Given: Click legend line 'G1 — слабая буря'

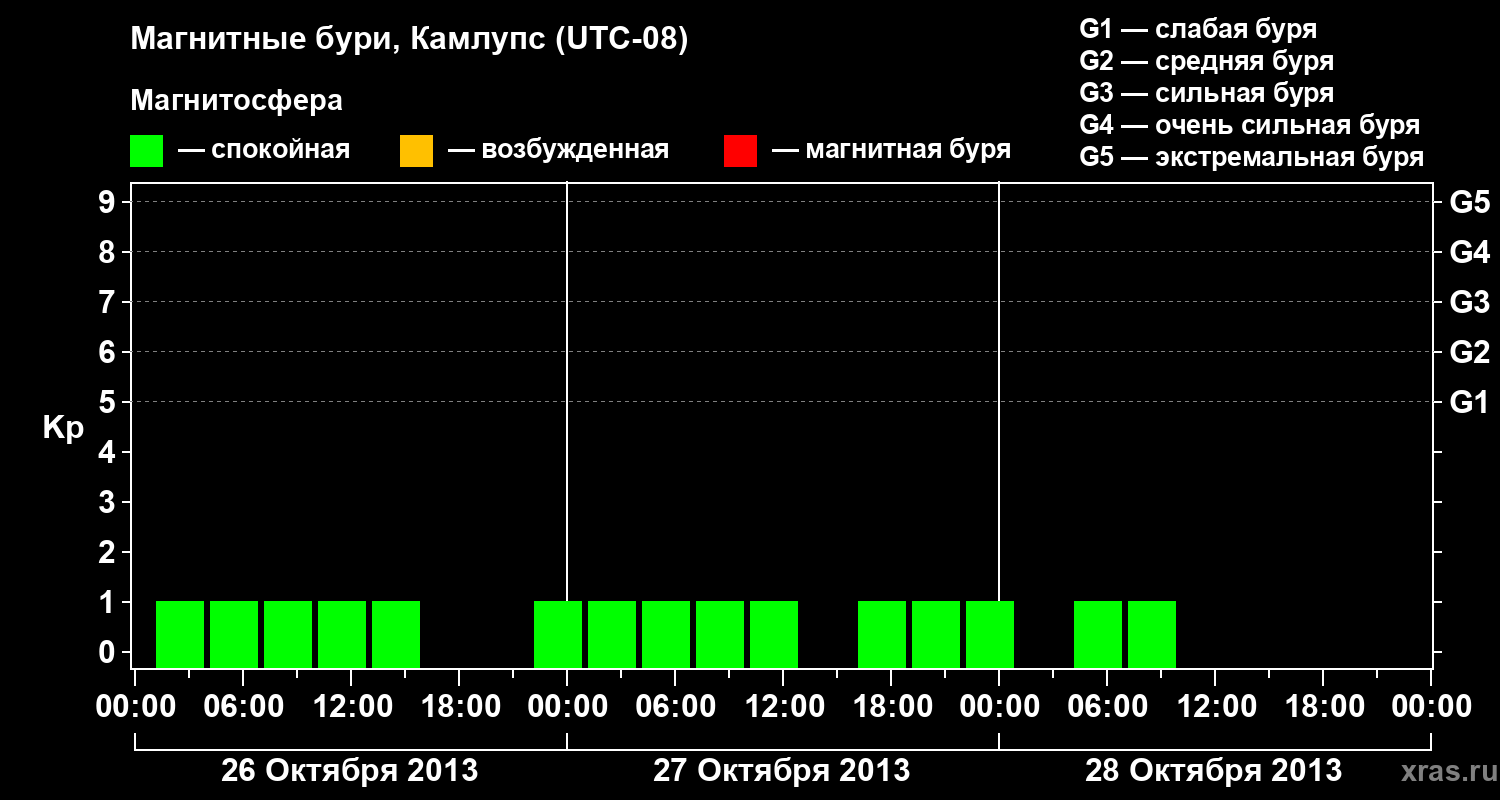Looking at the screenshot, I should coord(1198,29).
